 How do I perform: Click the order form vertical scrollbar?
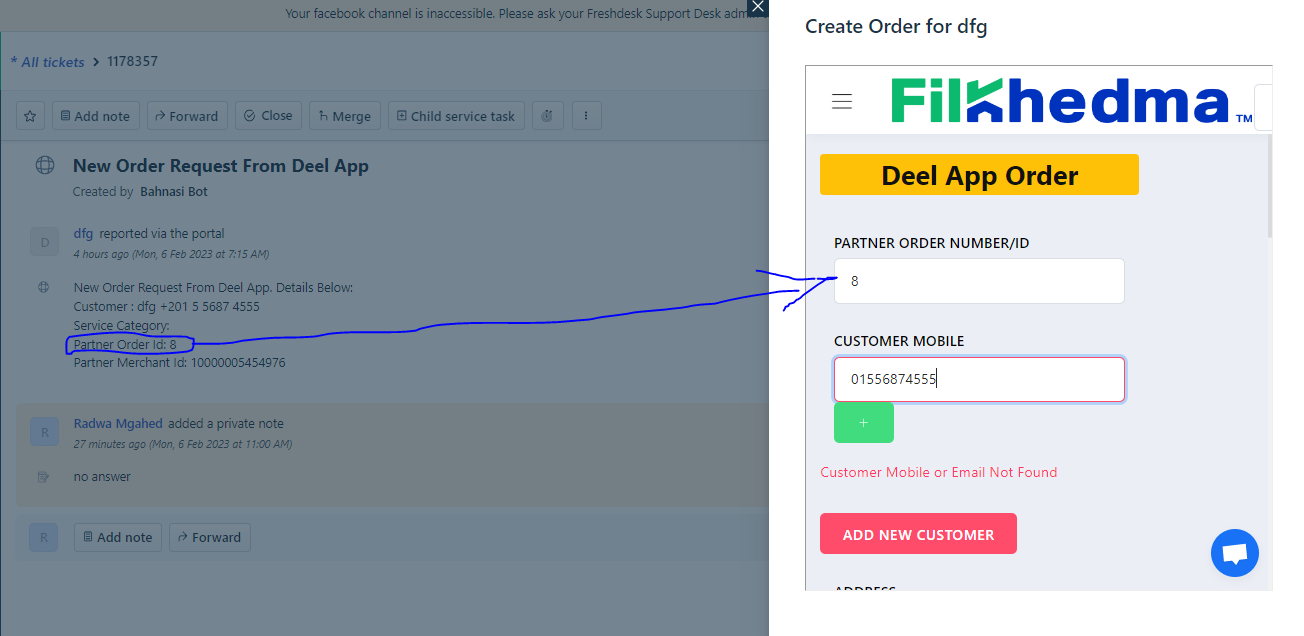click(1270, 188)
